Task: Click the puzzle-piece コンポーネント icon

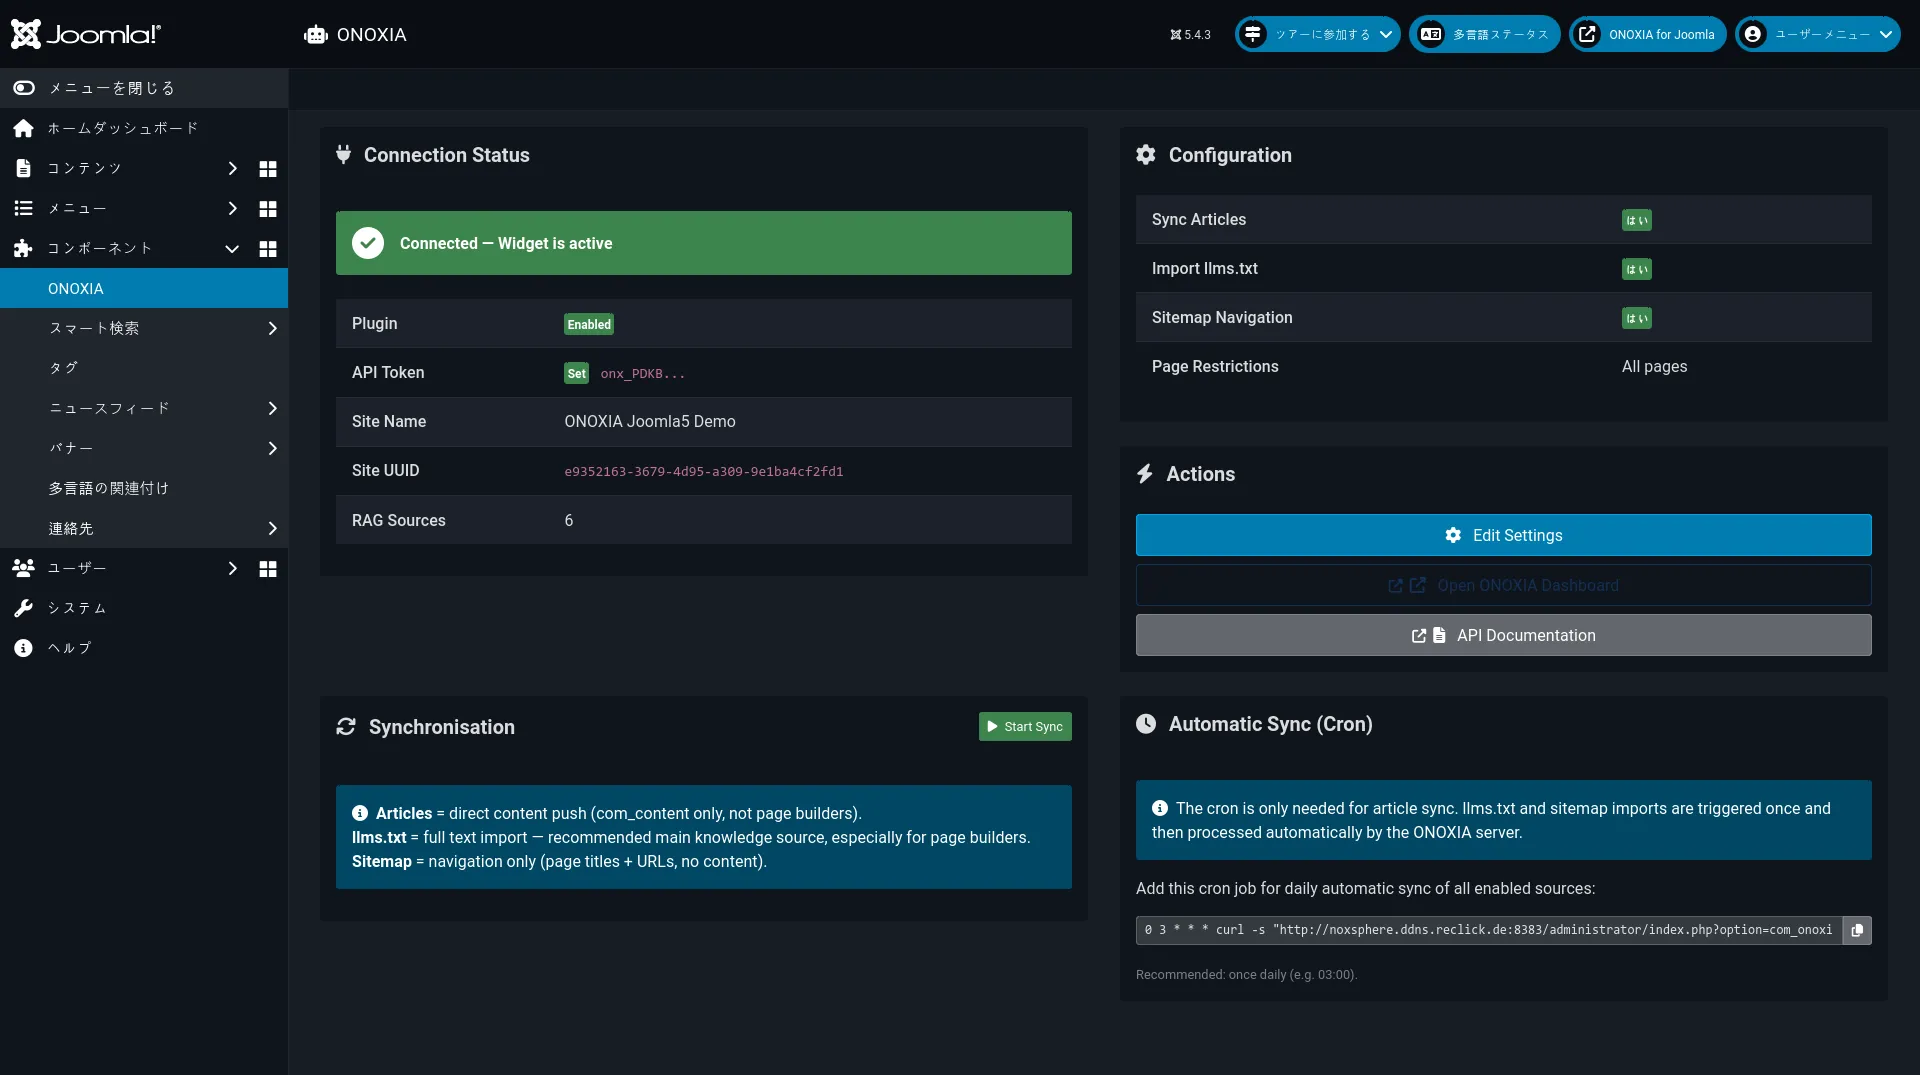Action: point(23,248)
